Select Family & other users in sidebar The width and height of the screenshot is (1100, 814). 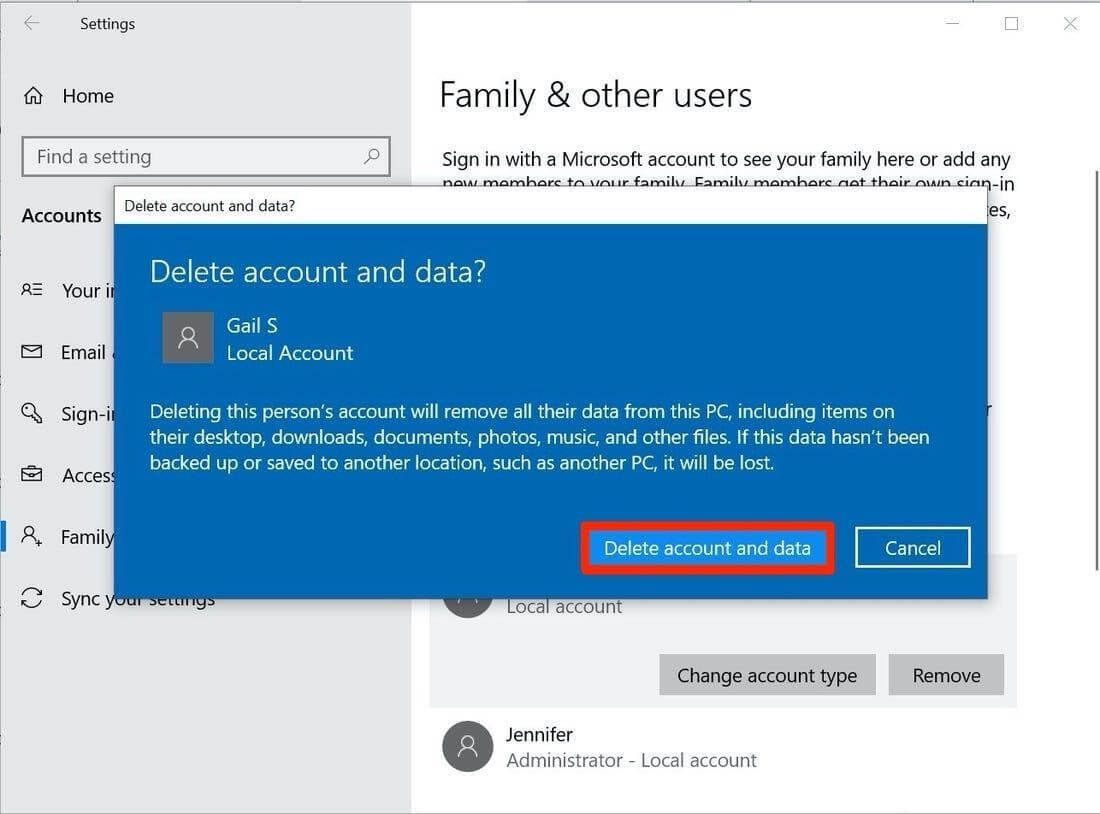[88, 537]
